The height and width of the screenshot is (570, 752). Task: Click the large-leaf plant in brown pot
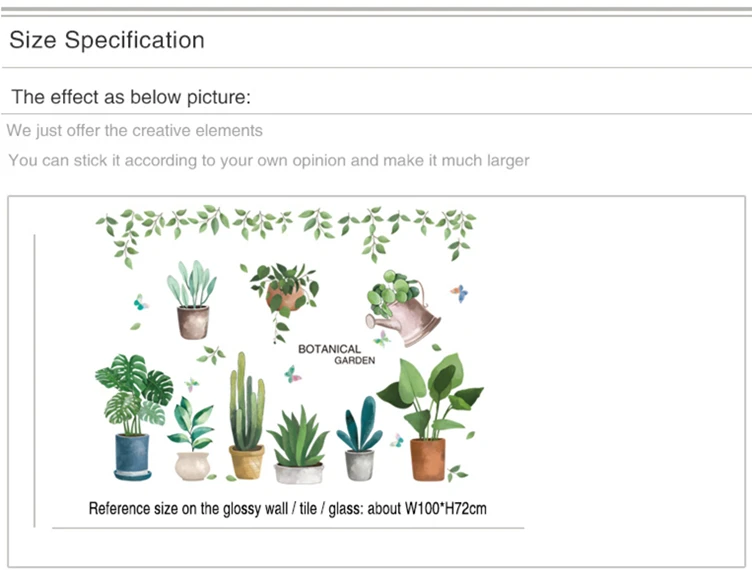[430, 417]
